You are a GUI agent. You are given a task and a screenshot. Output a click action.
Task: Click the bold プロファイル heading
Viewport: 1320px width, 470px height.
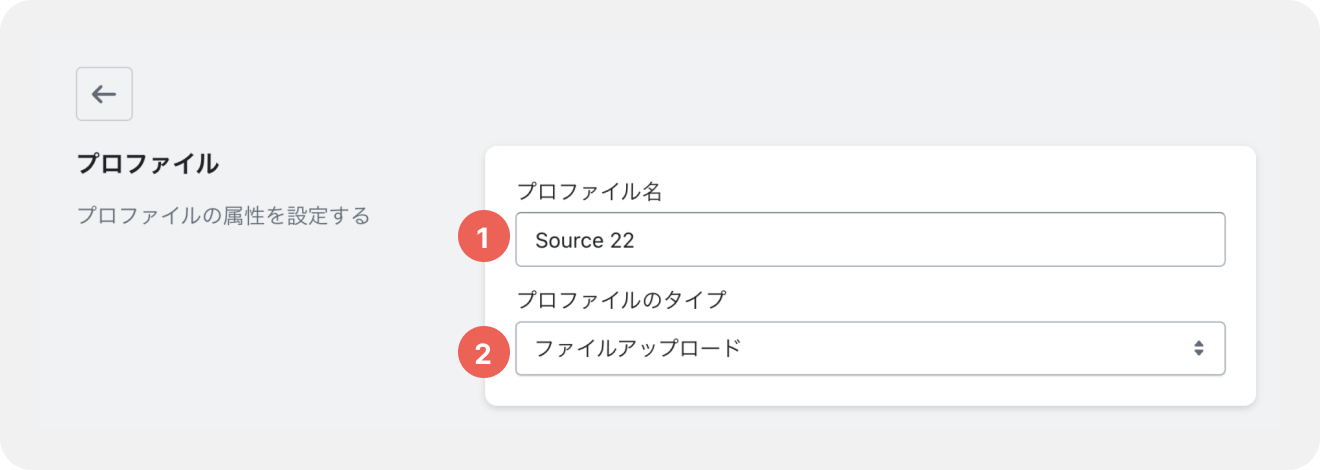148,164
